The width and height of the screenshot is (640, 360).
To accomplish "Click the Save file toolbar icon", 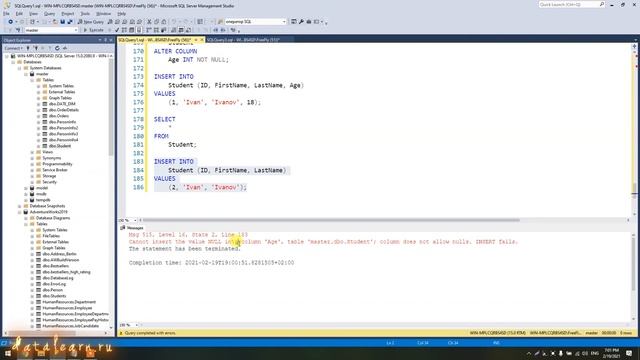I will pos(62,22).
